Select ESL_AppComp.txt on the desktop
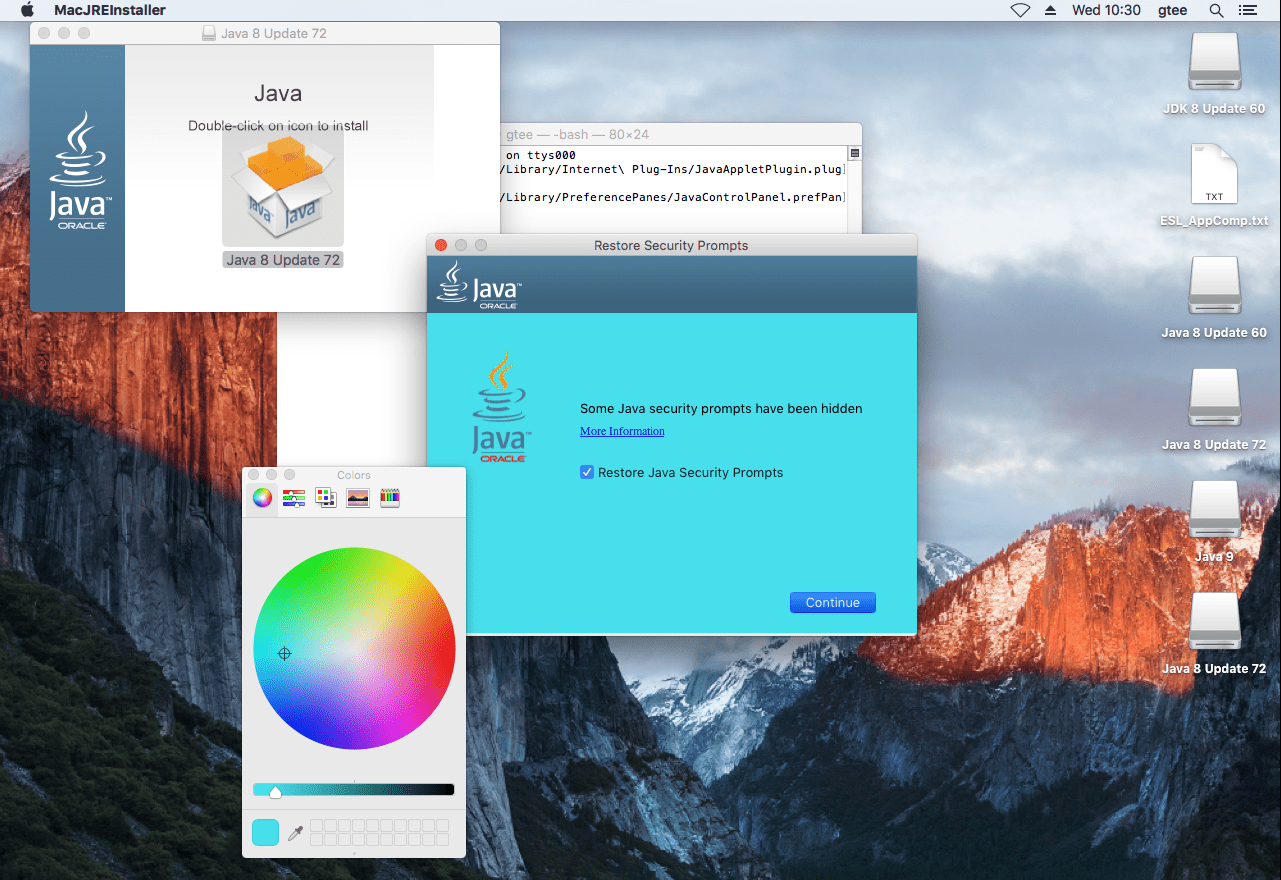 click(1213, 175)
